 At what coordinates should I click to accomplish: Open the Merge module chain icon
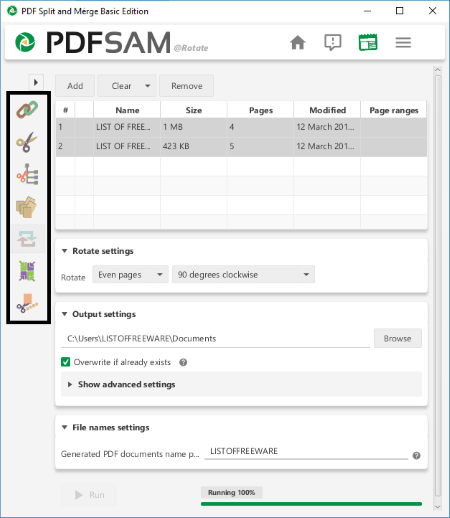pyautogui.click(x=27, y=110)
